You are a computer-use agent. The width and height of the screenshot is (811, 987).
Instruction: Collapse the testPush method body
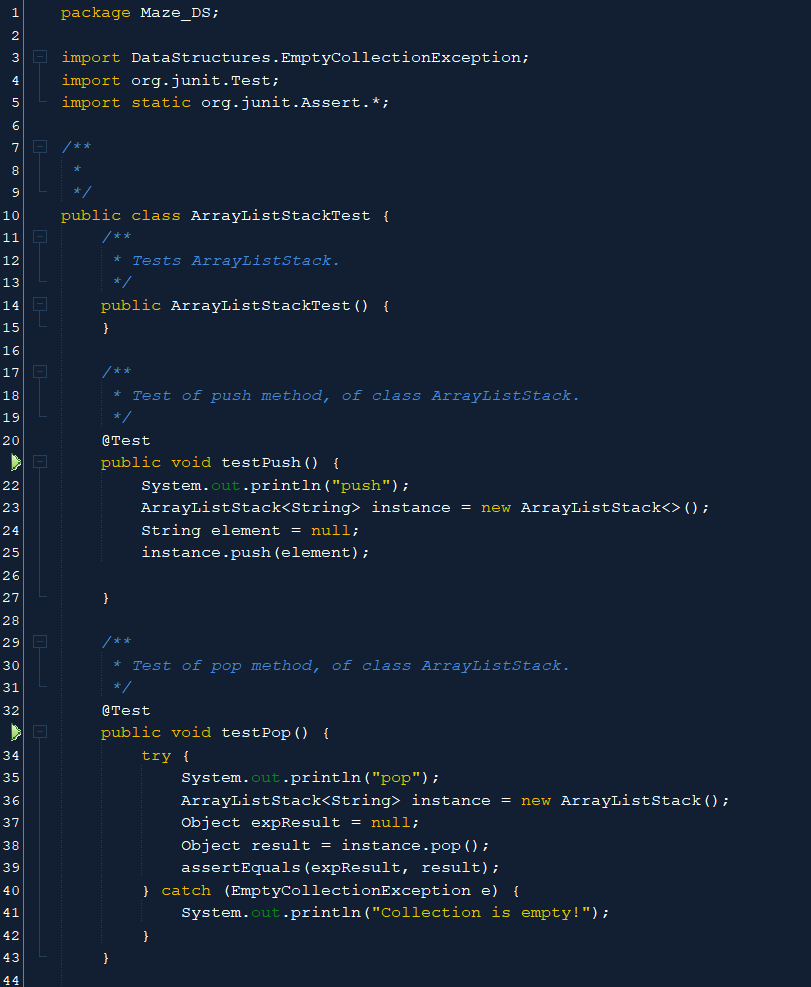tap(38, 462)
